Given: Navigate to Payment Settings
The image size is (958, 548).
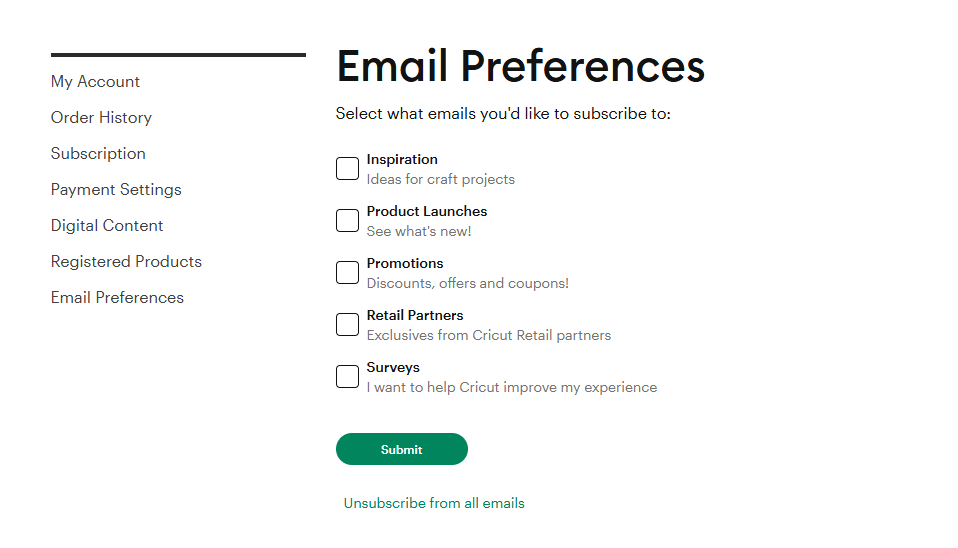Looking at the screenshot, I should [116, 190].
